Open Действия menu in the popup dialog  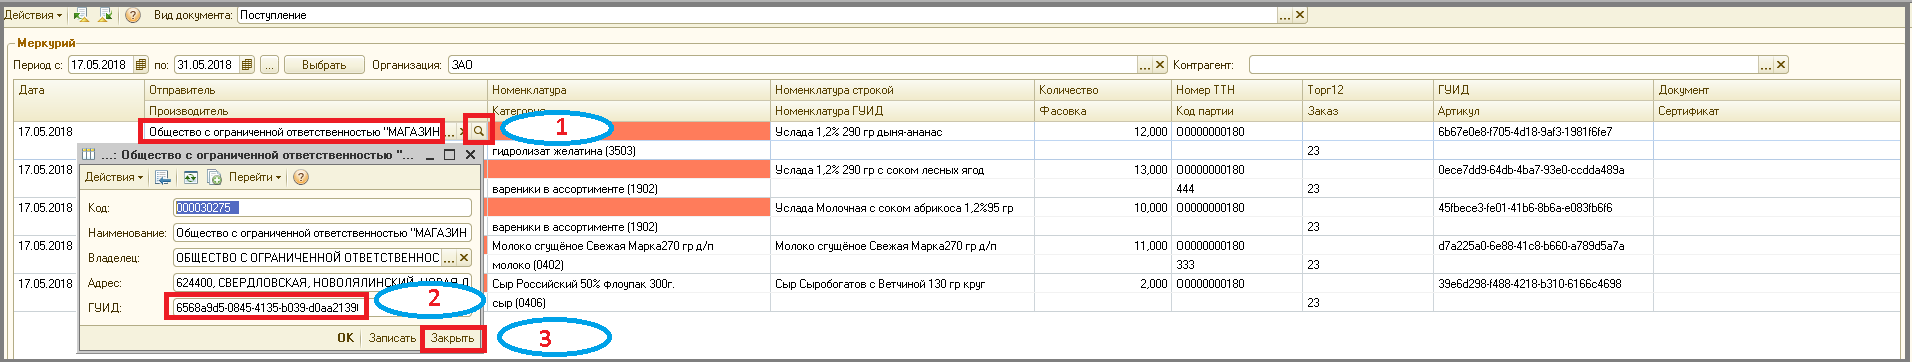click(113, 177)
